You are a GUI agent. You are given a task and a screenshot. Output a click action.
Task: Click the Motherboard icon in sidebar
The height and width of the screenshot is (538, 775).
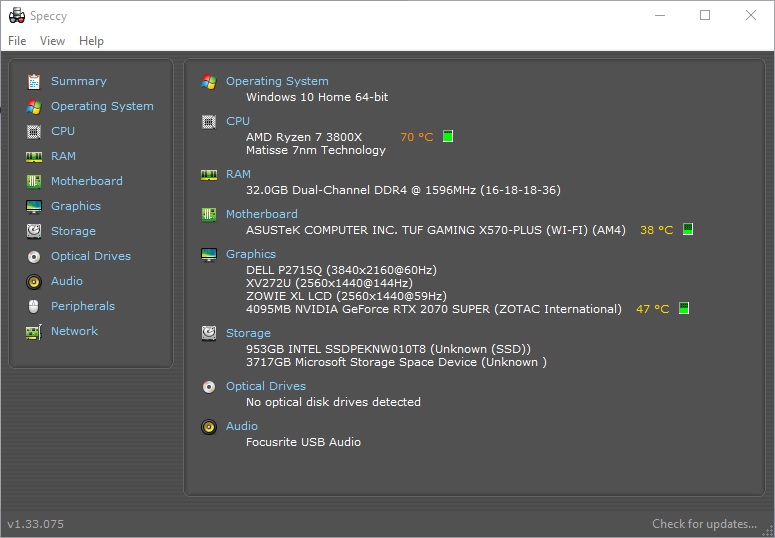[34, 181]
